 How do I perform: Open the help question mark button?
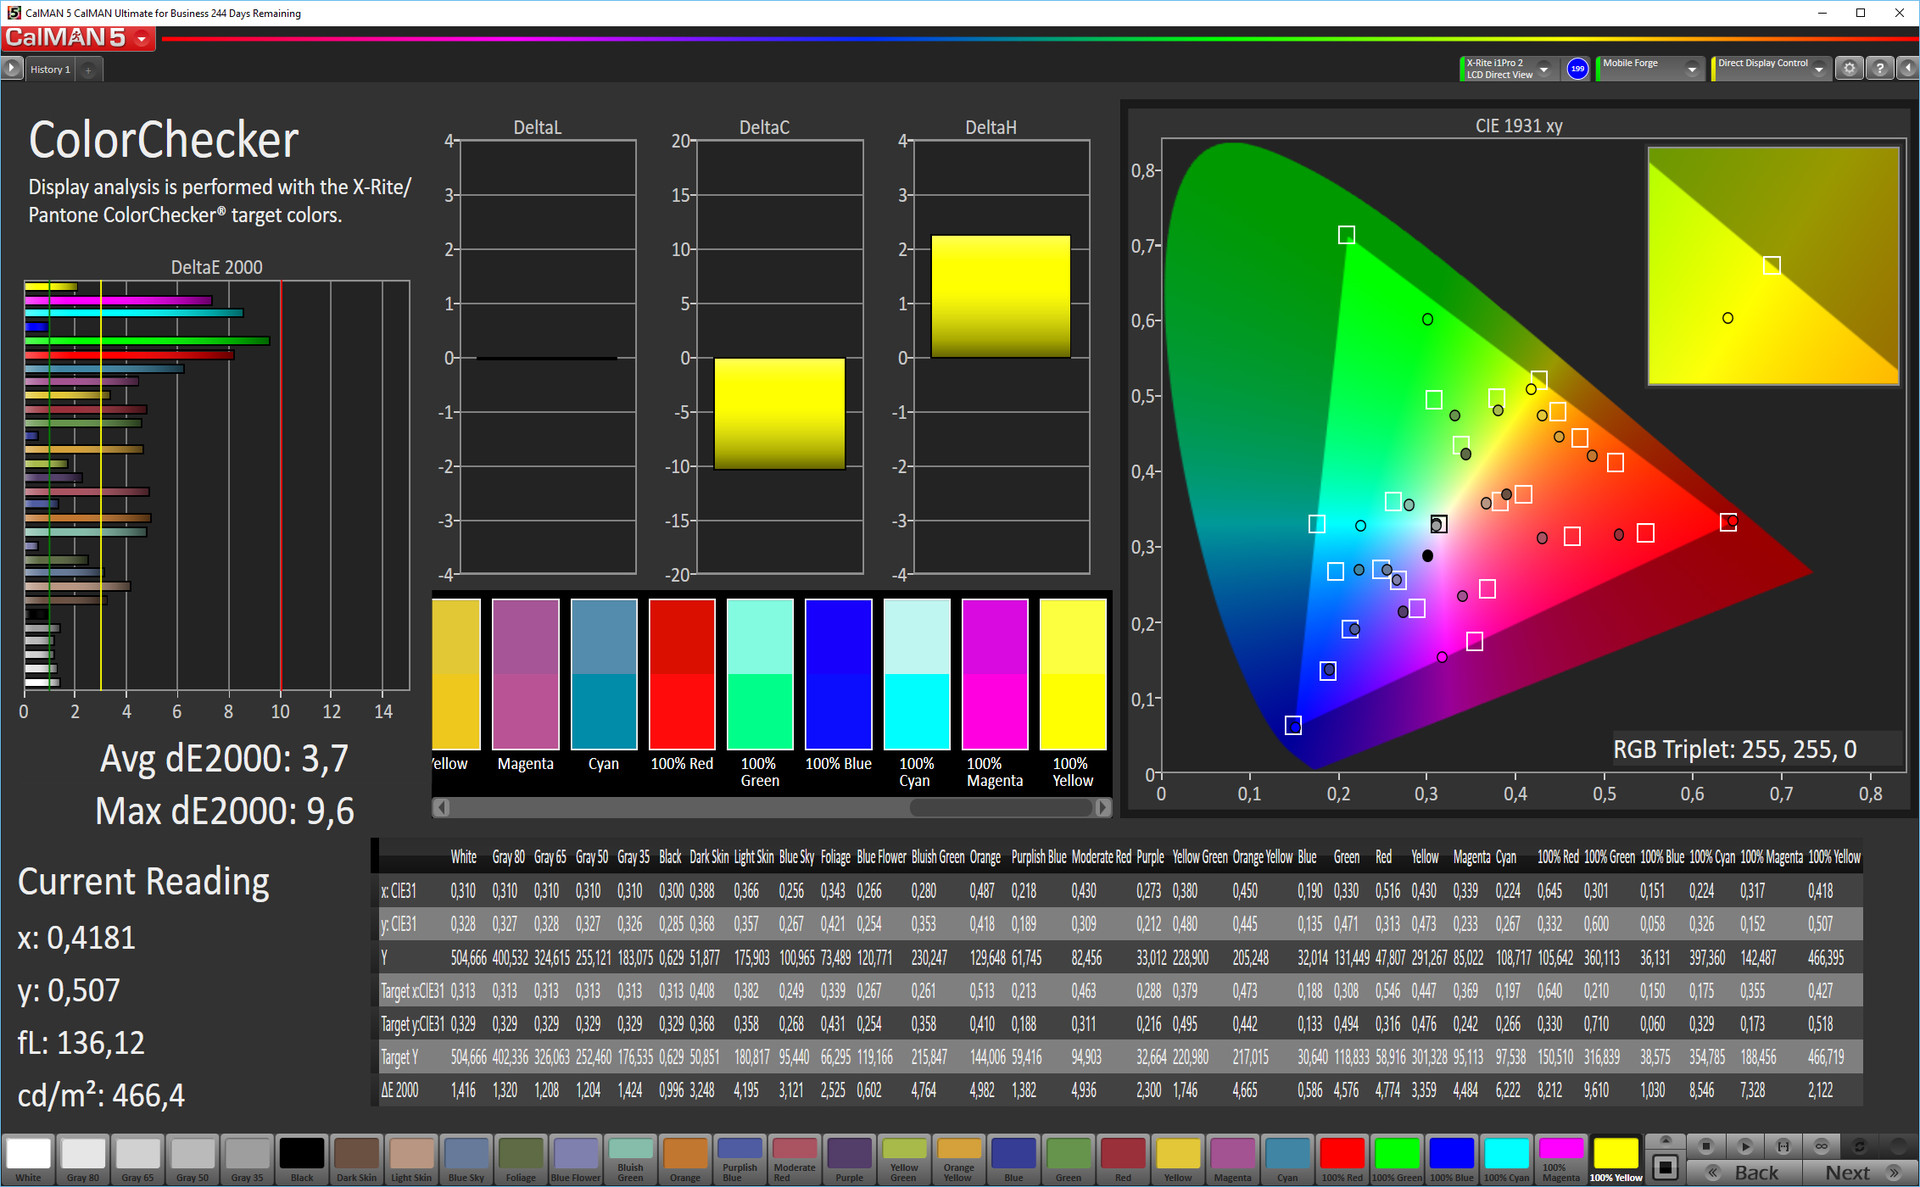coord(1880,69)
